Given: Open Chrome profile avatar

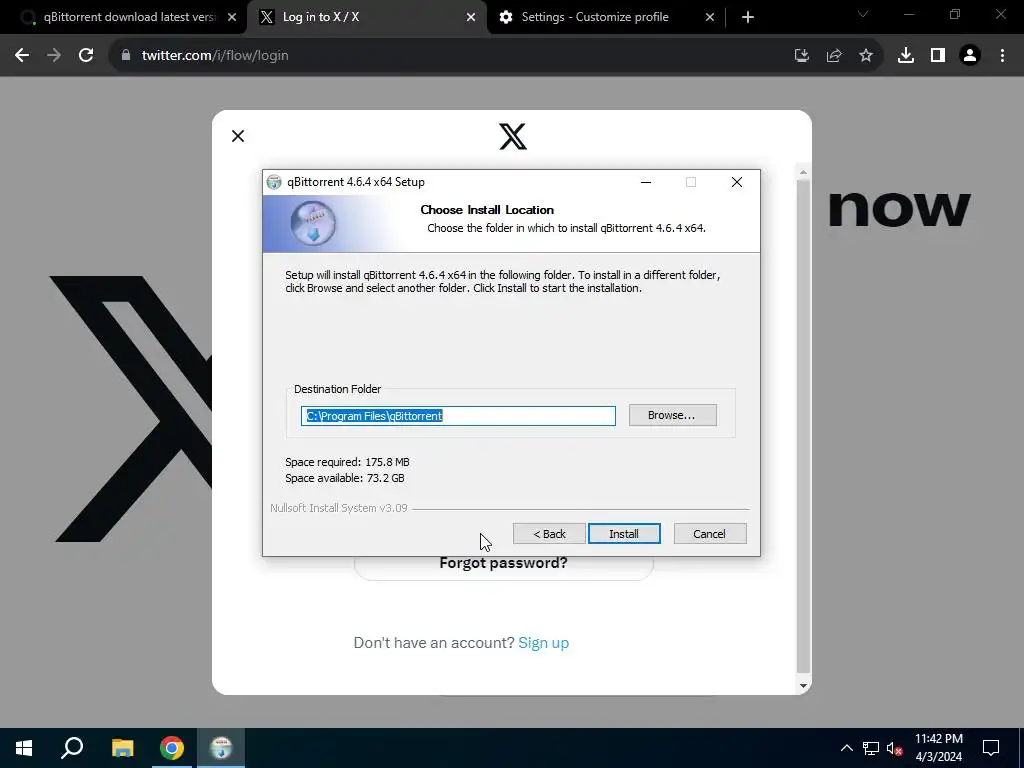Looking at the screenshot, I should (970, 56).
